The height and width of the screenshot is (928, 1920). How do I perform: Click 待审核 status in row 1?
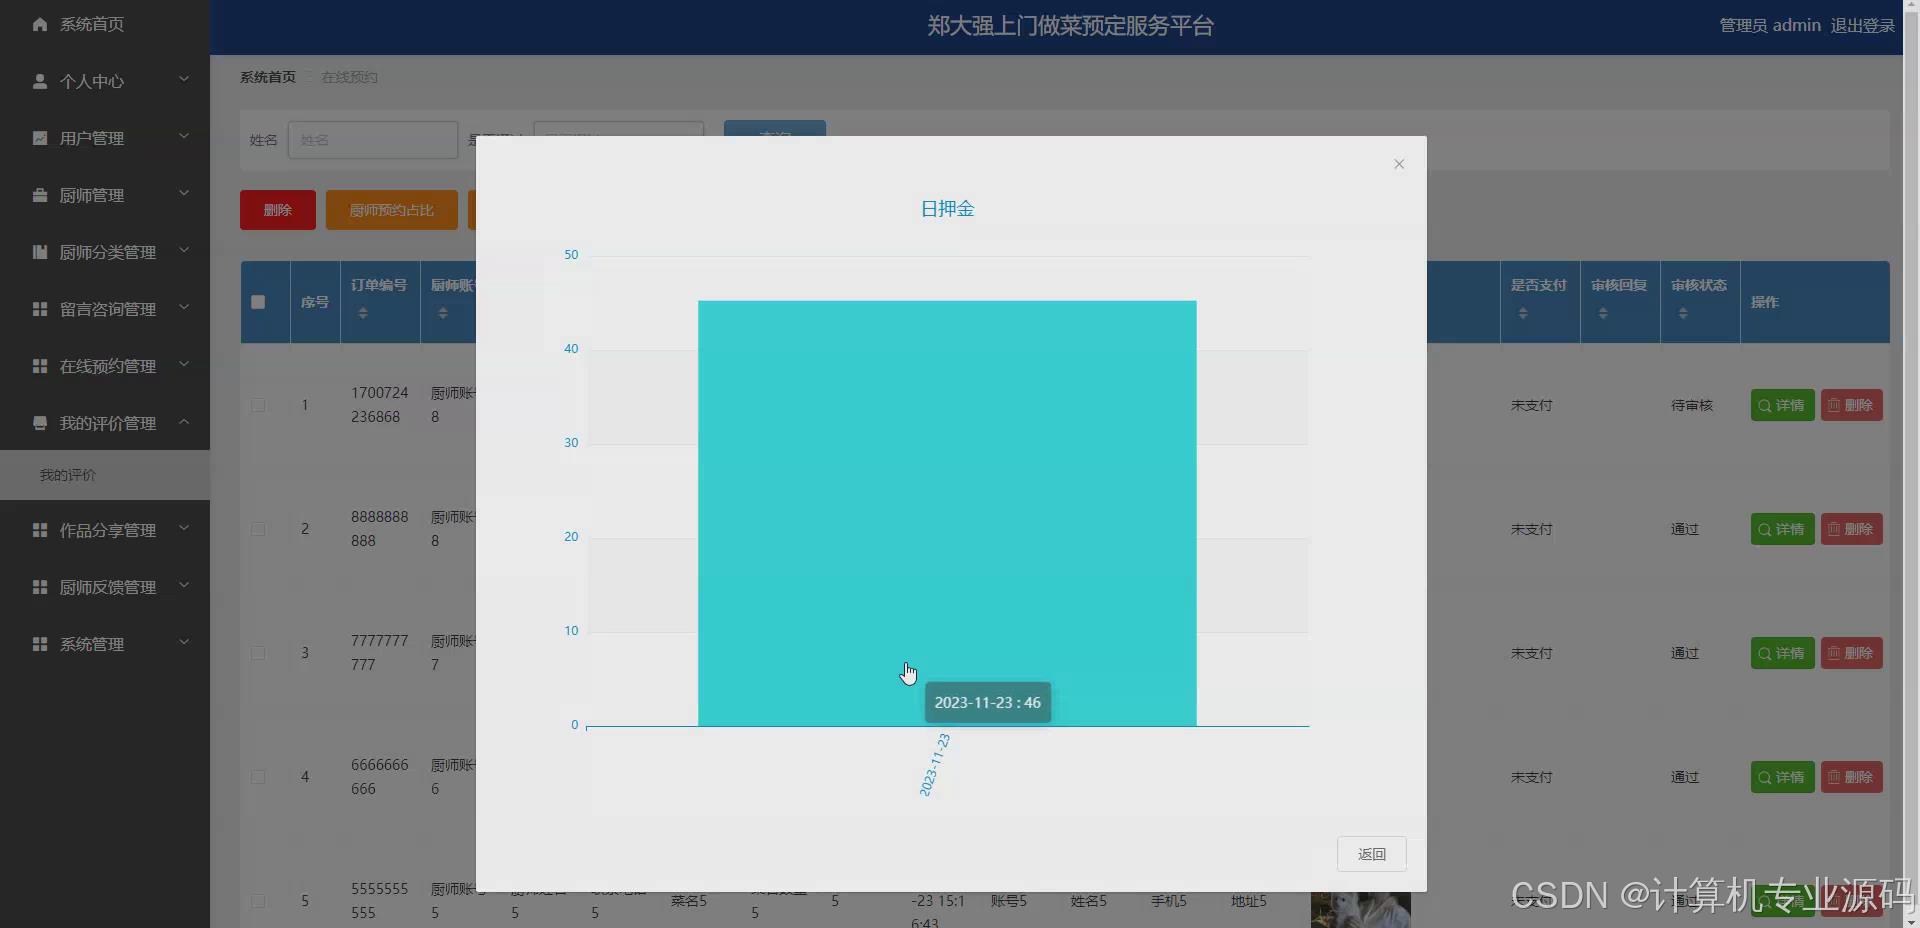tap(1692, 405)
